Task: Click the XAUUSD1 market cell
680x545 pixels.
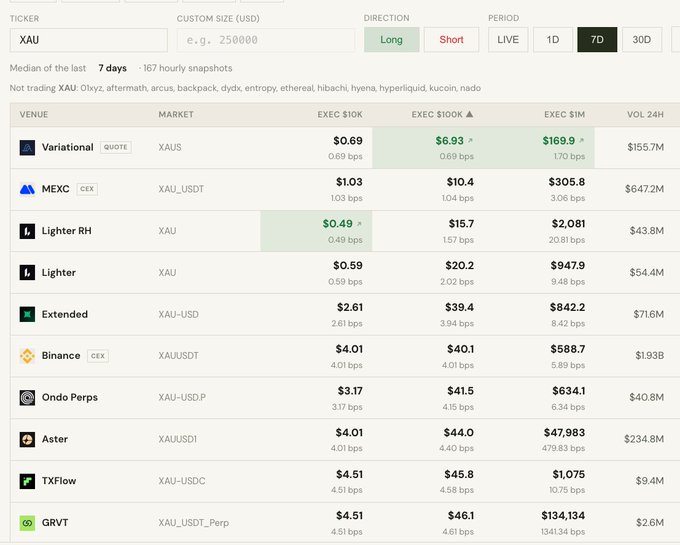Action: pos(178,439)
